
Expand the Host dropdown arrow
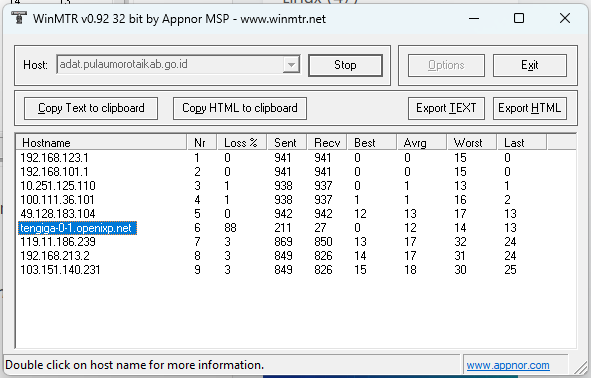[291, 64]
